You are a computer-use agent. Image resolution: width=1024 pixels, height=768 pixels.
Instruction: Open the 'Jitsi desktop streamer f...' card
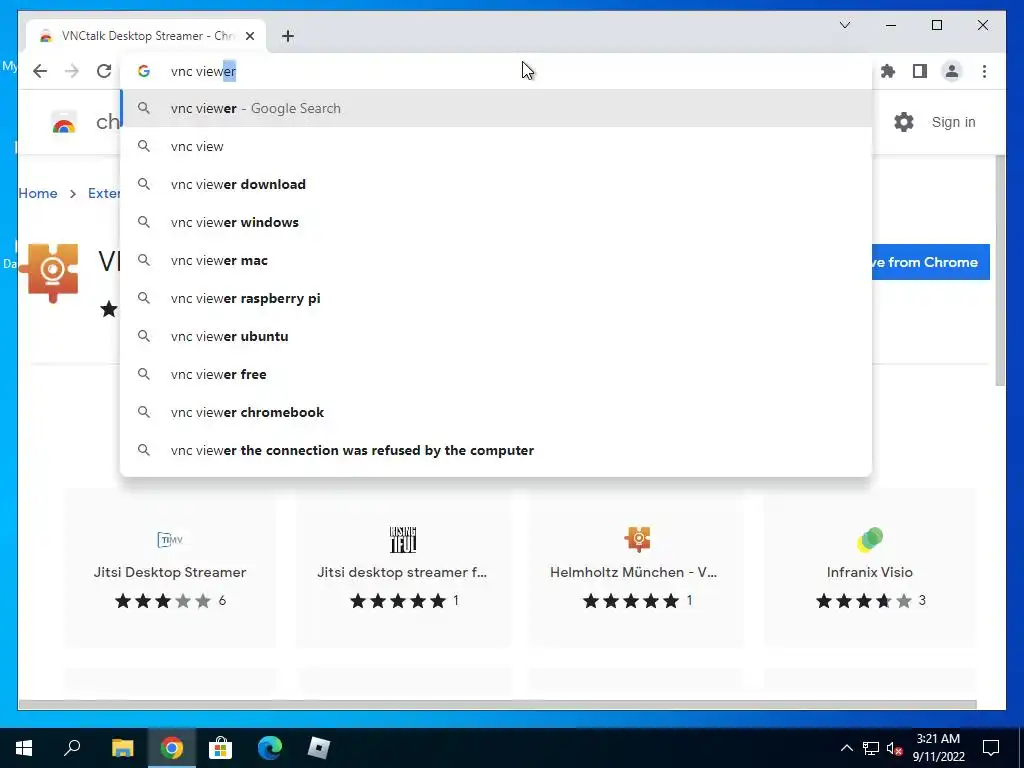[x=402, y=568]
